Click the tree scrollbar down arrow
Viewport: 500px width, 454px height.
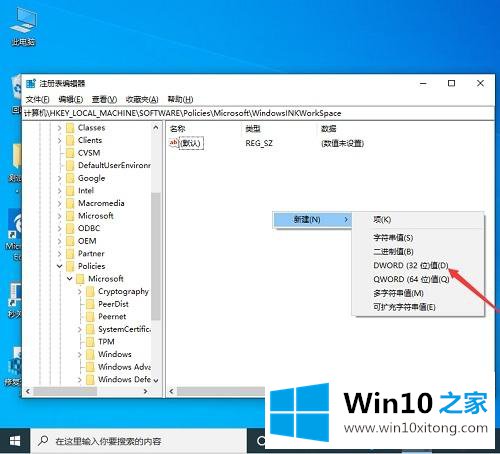pos(156,380)
